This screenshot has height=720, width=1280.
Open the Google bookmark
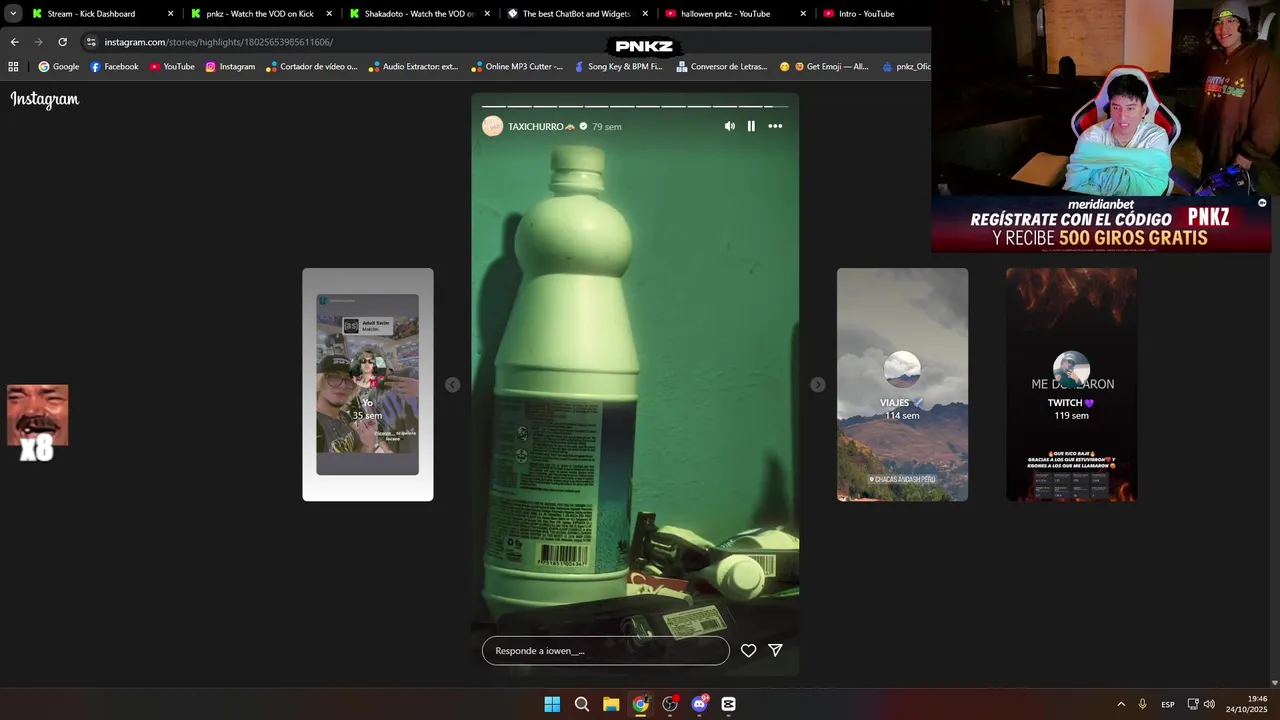(59, 67)
